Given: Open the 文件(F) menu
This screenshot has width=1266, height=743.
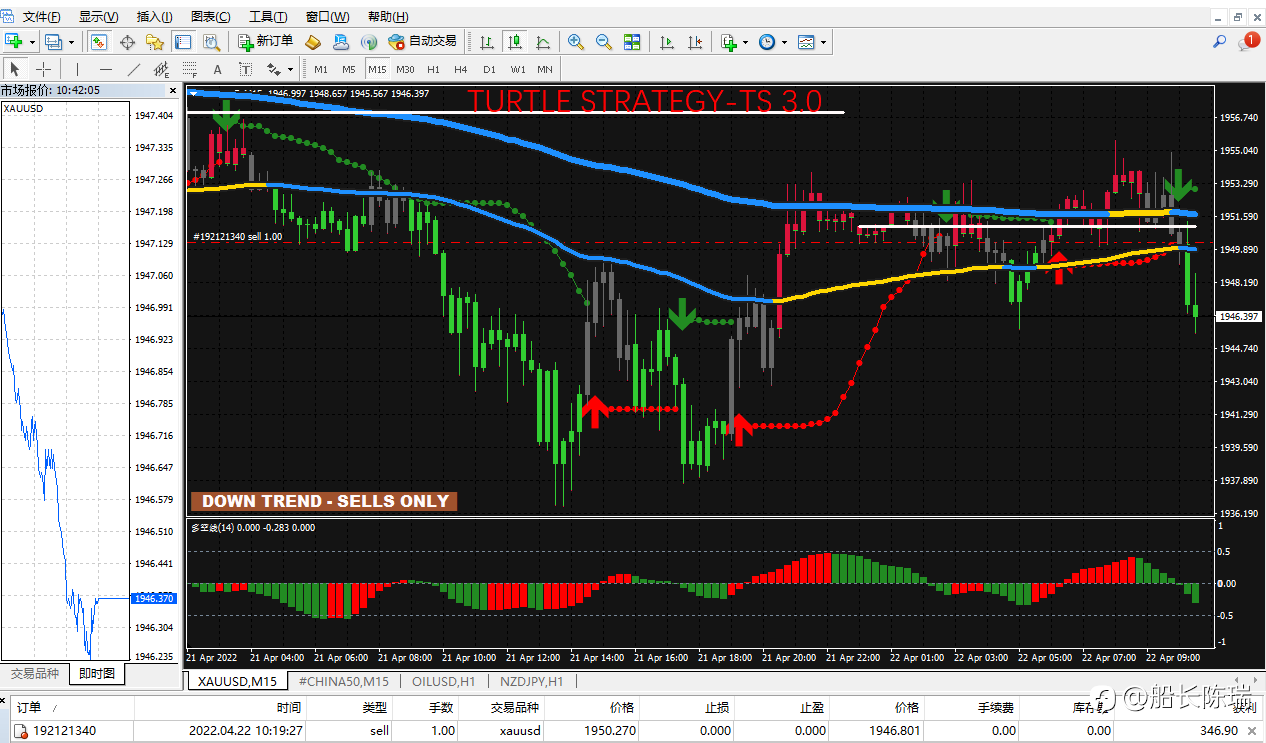Looking at the screenshot, I should tap(41, 17).
